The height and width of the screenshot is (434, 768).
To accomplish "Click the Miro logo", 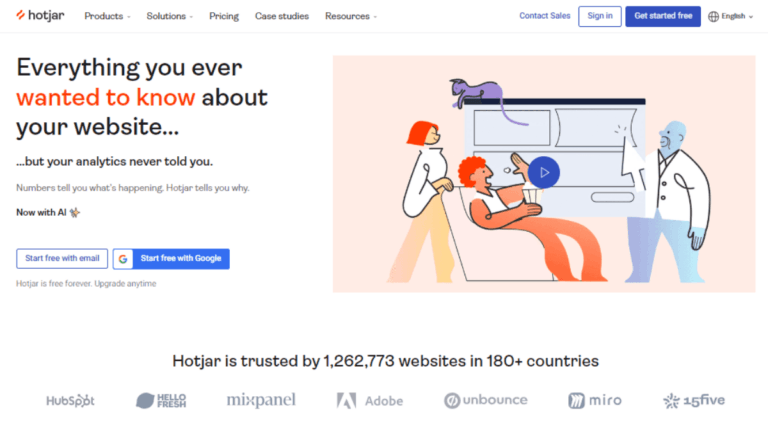I will (x=595, y=400).
